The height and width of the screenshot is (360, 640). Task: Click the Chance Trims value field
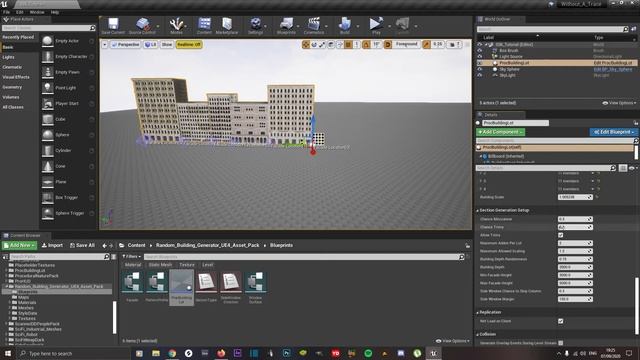[x=575, y=227]
